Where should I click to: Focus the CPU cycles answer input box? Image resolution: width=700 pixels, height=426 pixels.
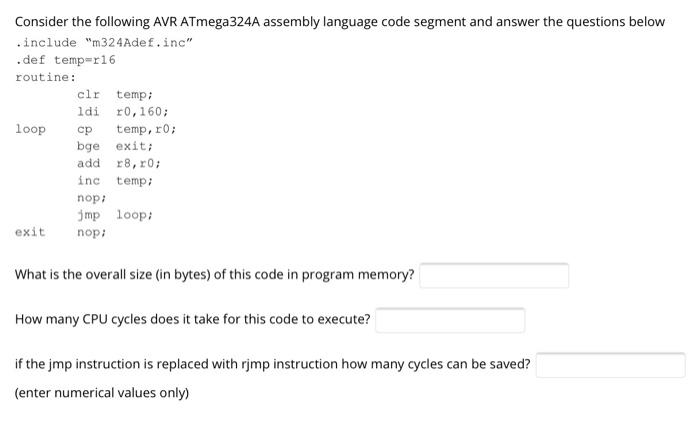(450, 320)
